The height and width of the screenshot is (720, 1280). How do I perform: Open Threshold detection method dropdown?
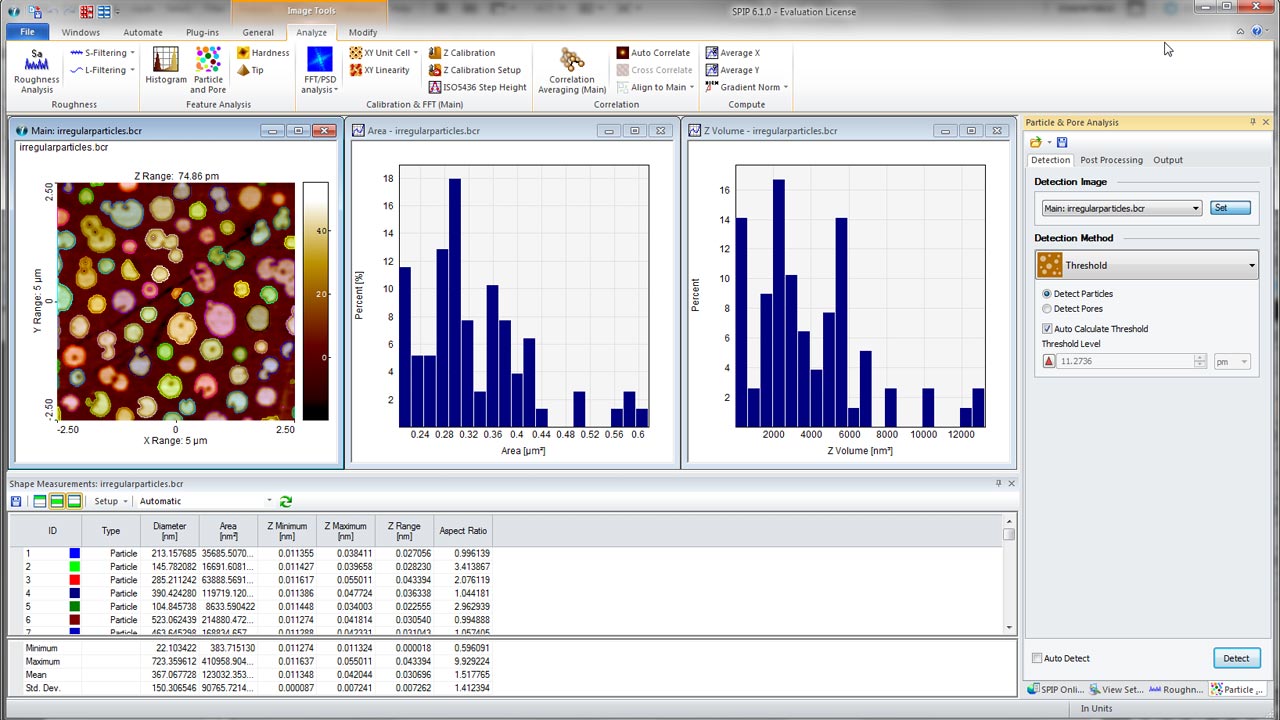(1146, 266)
